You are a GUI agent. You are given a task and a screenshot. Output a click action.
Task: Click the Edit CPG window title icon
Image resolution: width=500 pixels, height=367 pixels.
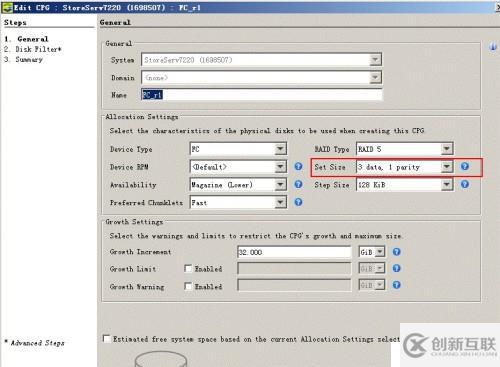pos(7,7)
